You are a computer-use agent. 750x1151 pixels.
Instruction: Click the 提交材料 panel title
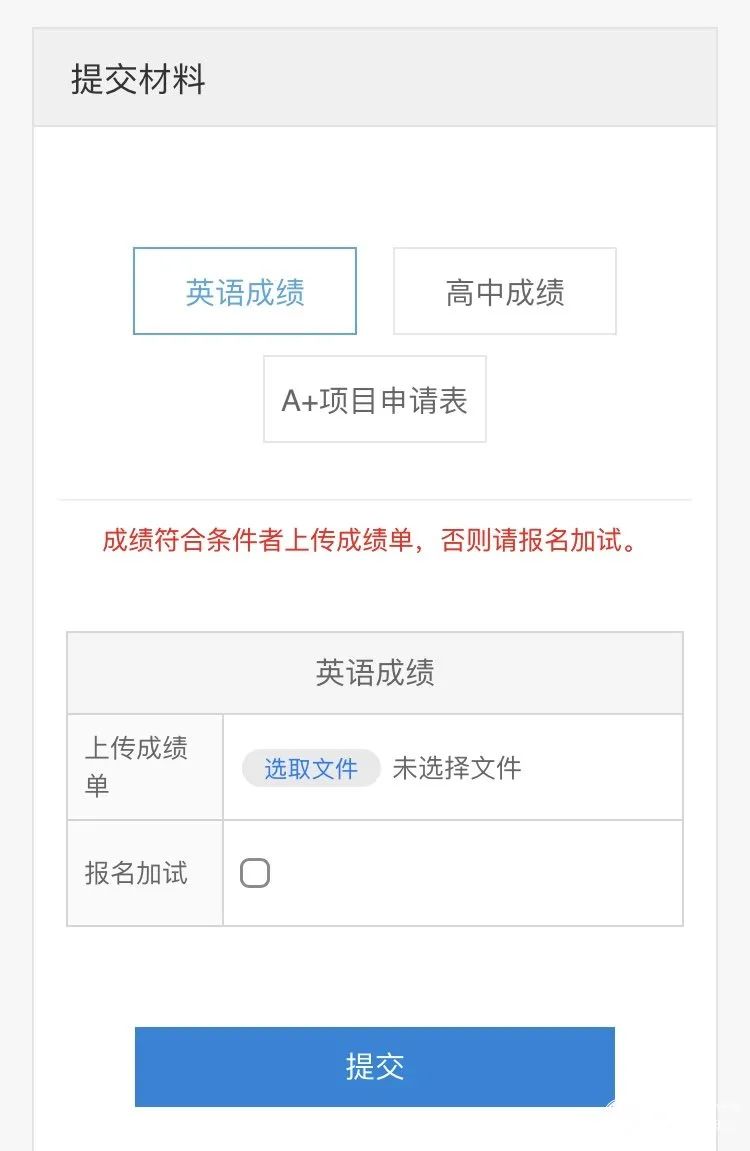click(x=138, y=79)
